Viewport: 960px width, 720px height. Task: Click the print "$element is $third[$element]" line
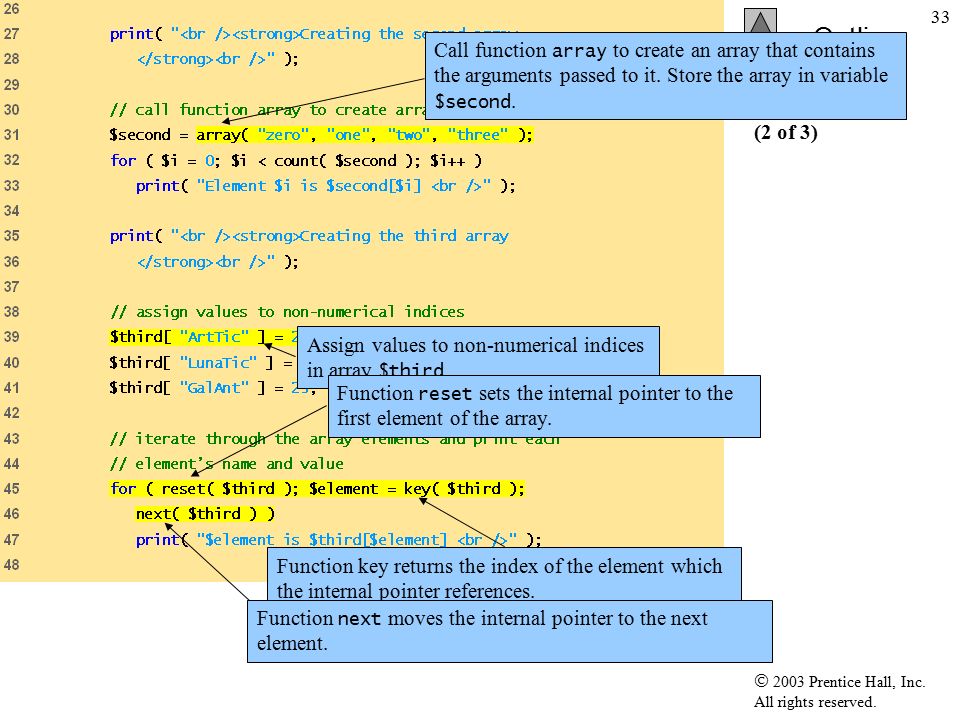(338, 539)
